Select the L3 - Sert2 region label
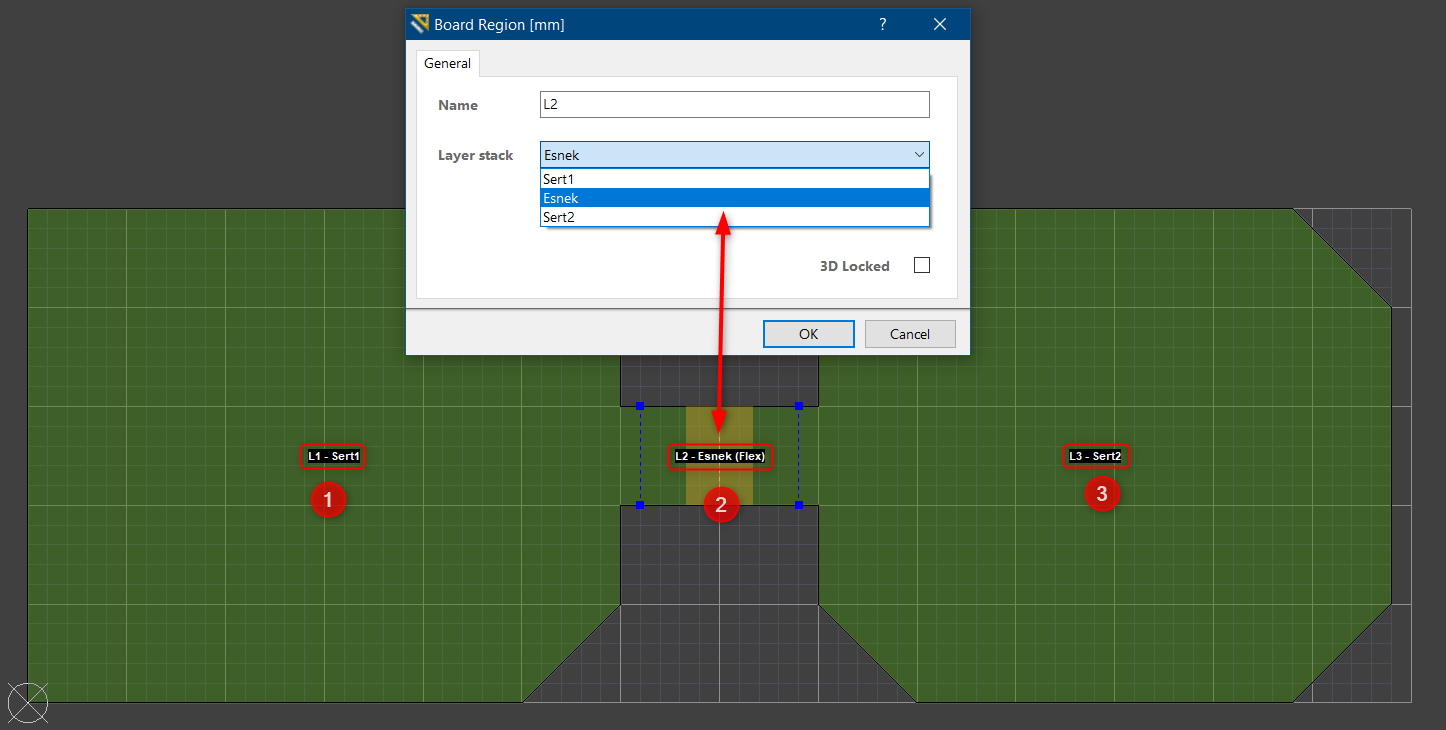 (x=1096, y=455)
